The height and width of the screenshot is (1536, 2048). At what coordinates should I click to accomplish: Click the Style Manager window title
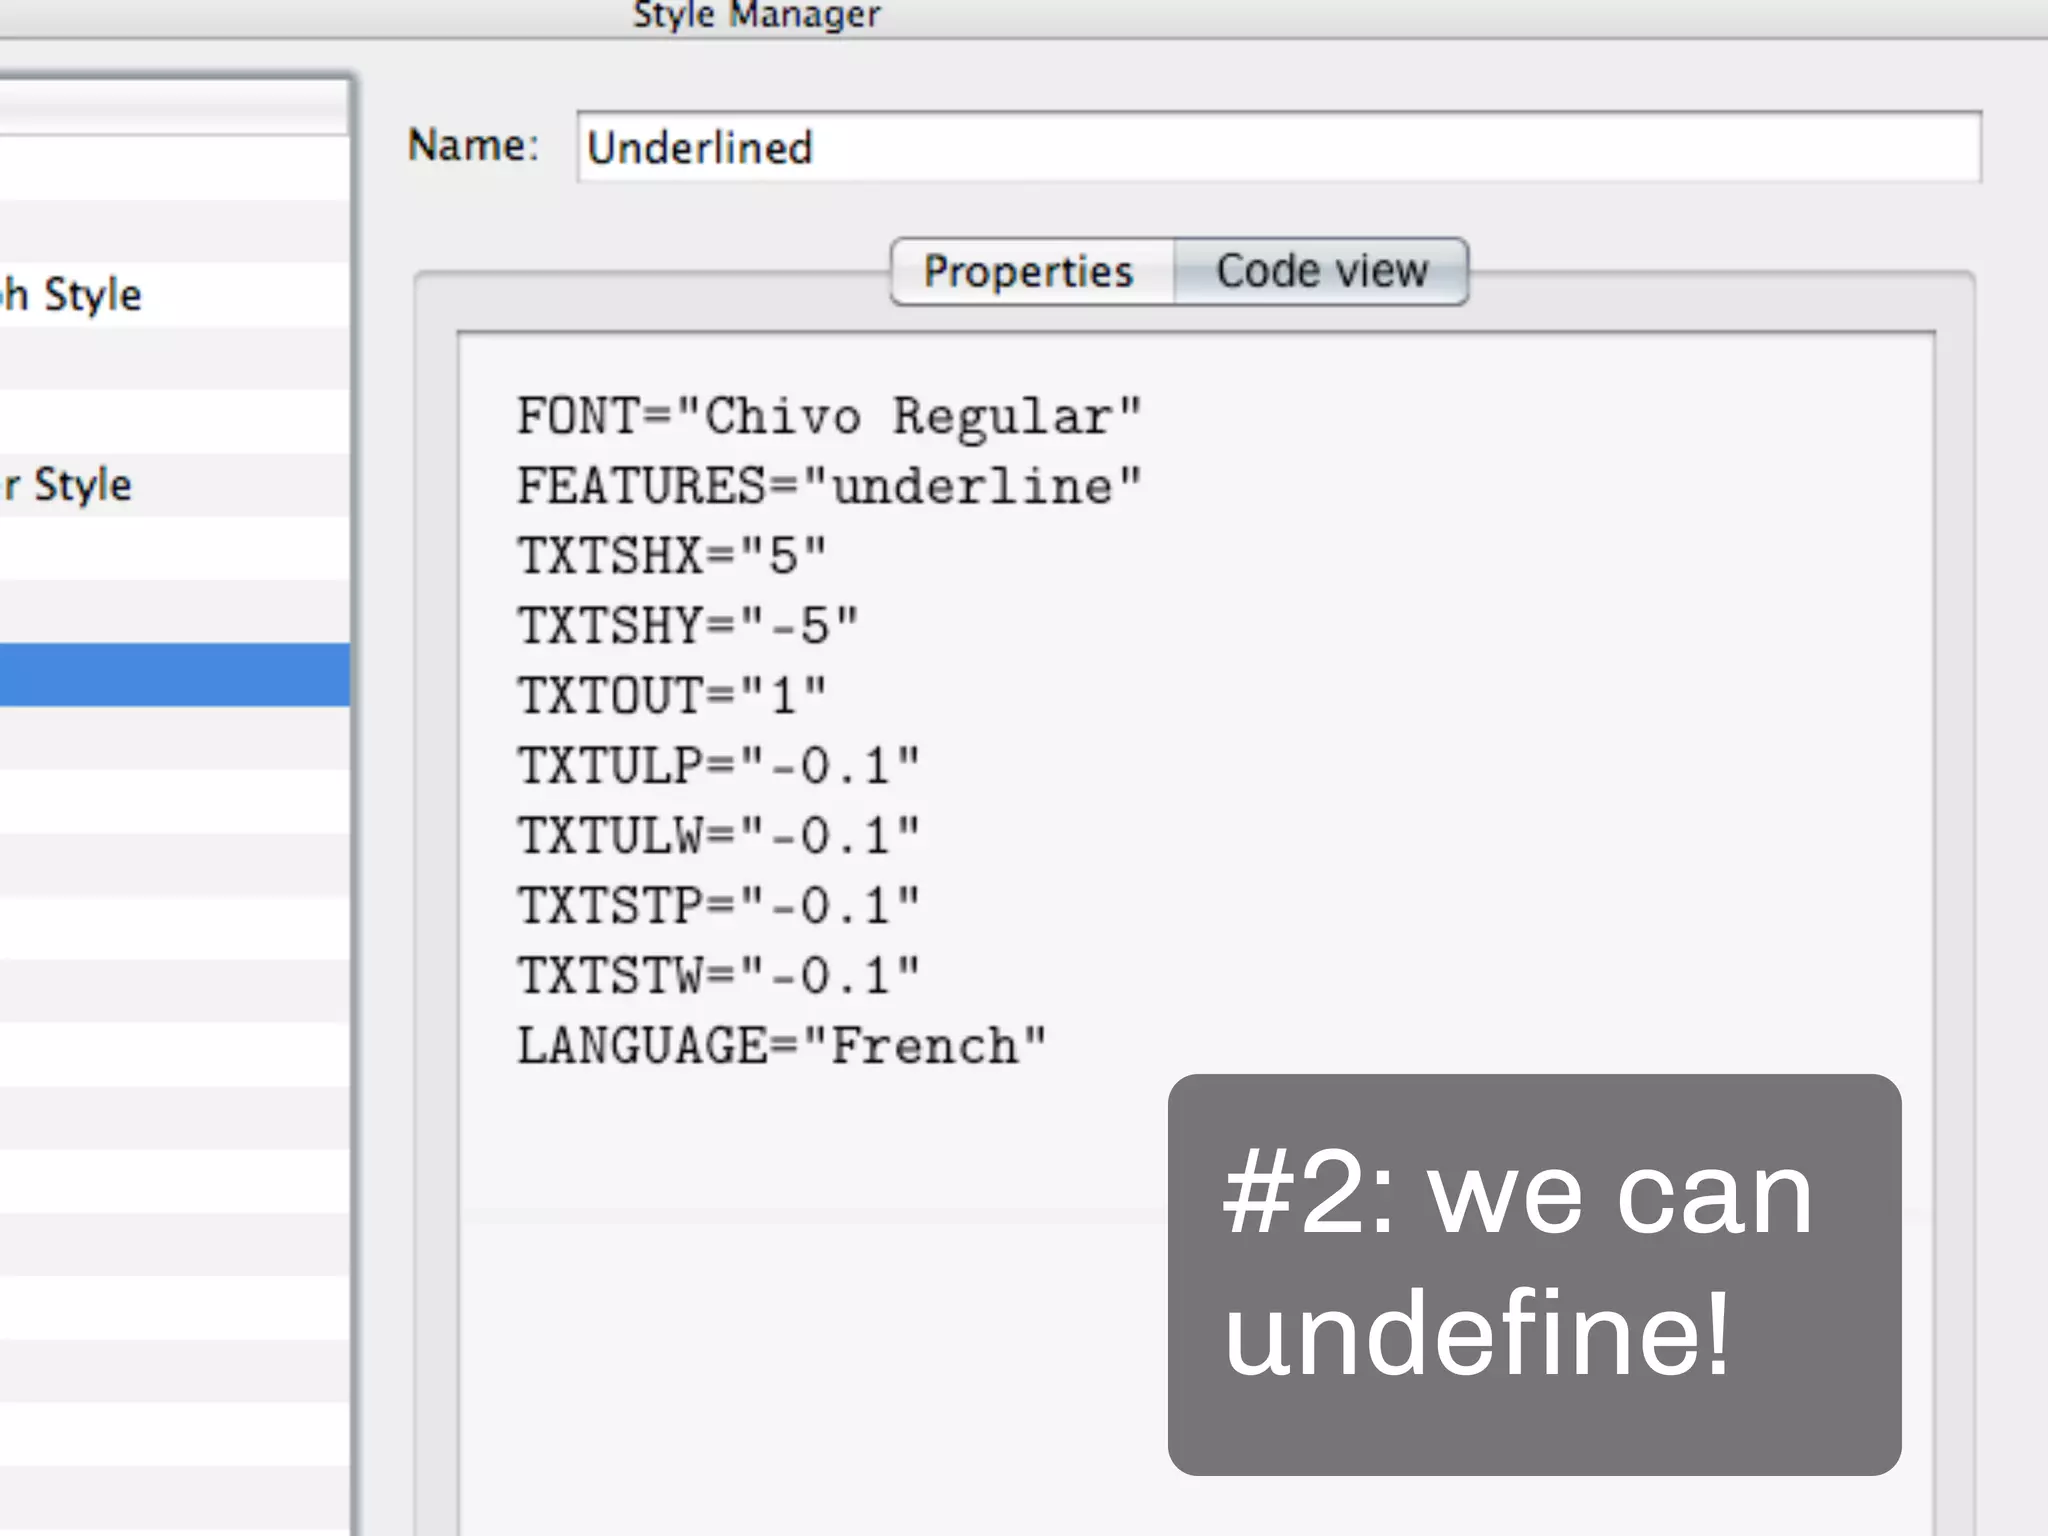(757, 15)
